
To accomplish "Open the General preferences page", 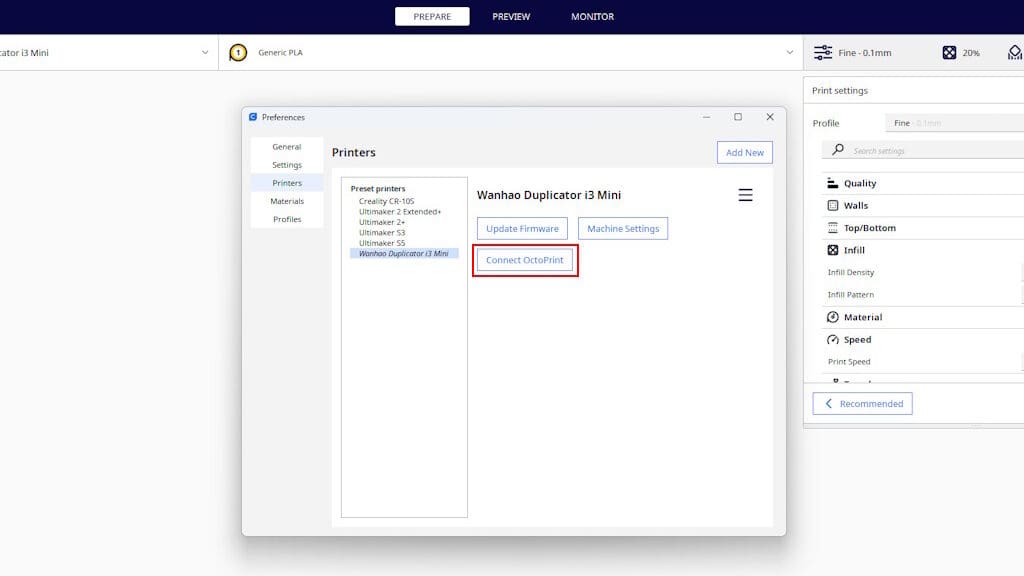I will tap(287, 147).
